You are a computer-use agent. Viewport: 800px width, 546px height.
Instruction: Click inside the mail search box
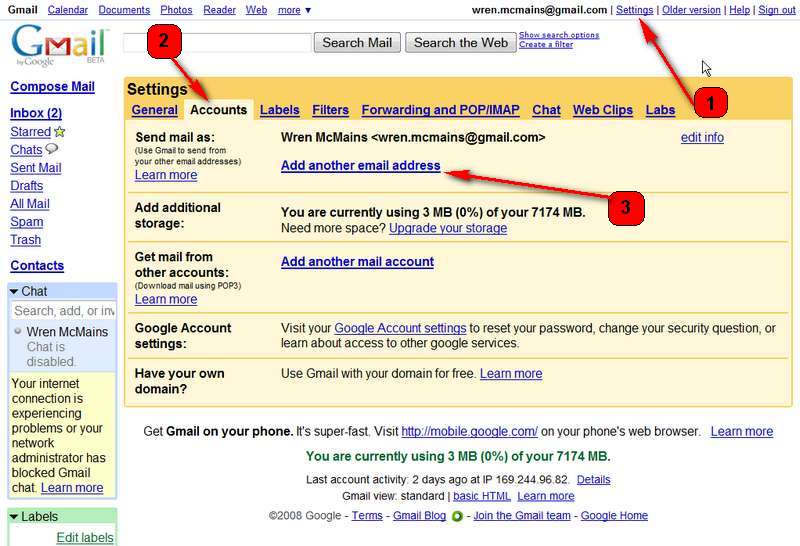click(217, 42)
